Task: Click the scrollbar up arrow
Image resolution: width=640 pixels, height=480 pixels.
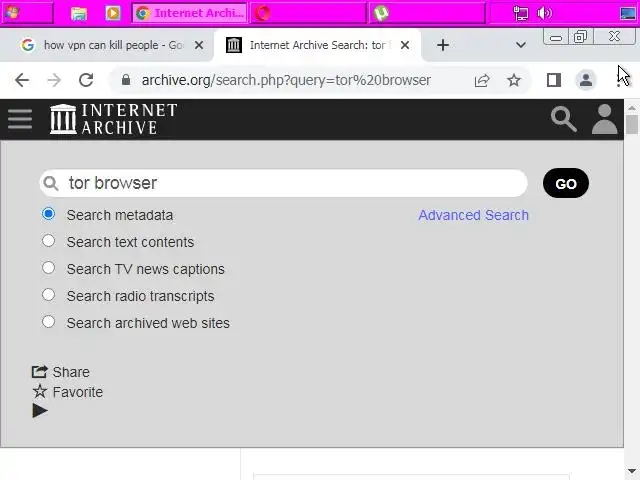Action: pyautogui.click(x=632, y=108)
